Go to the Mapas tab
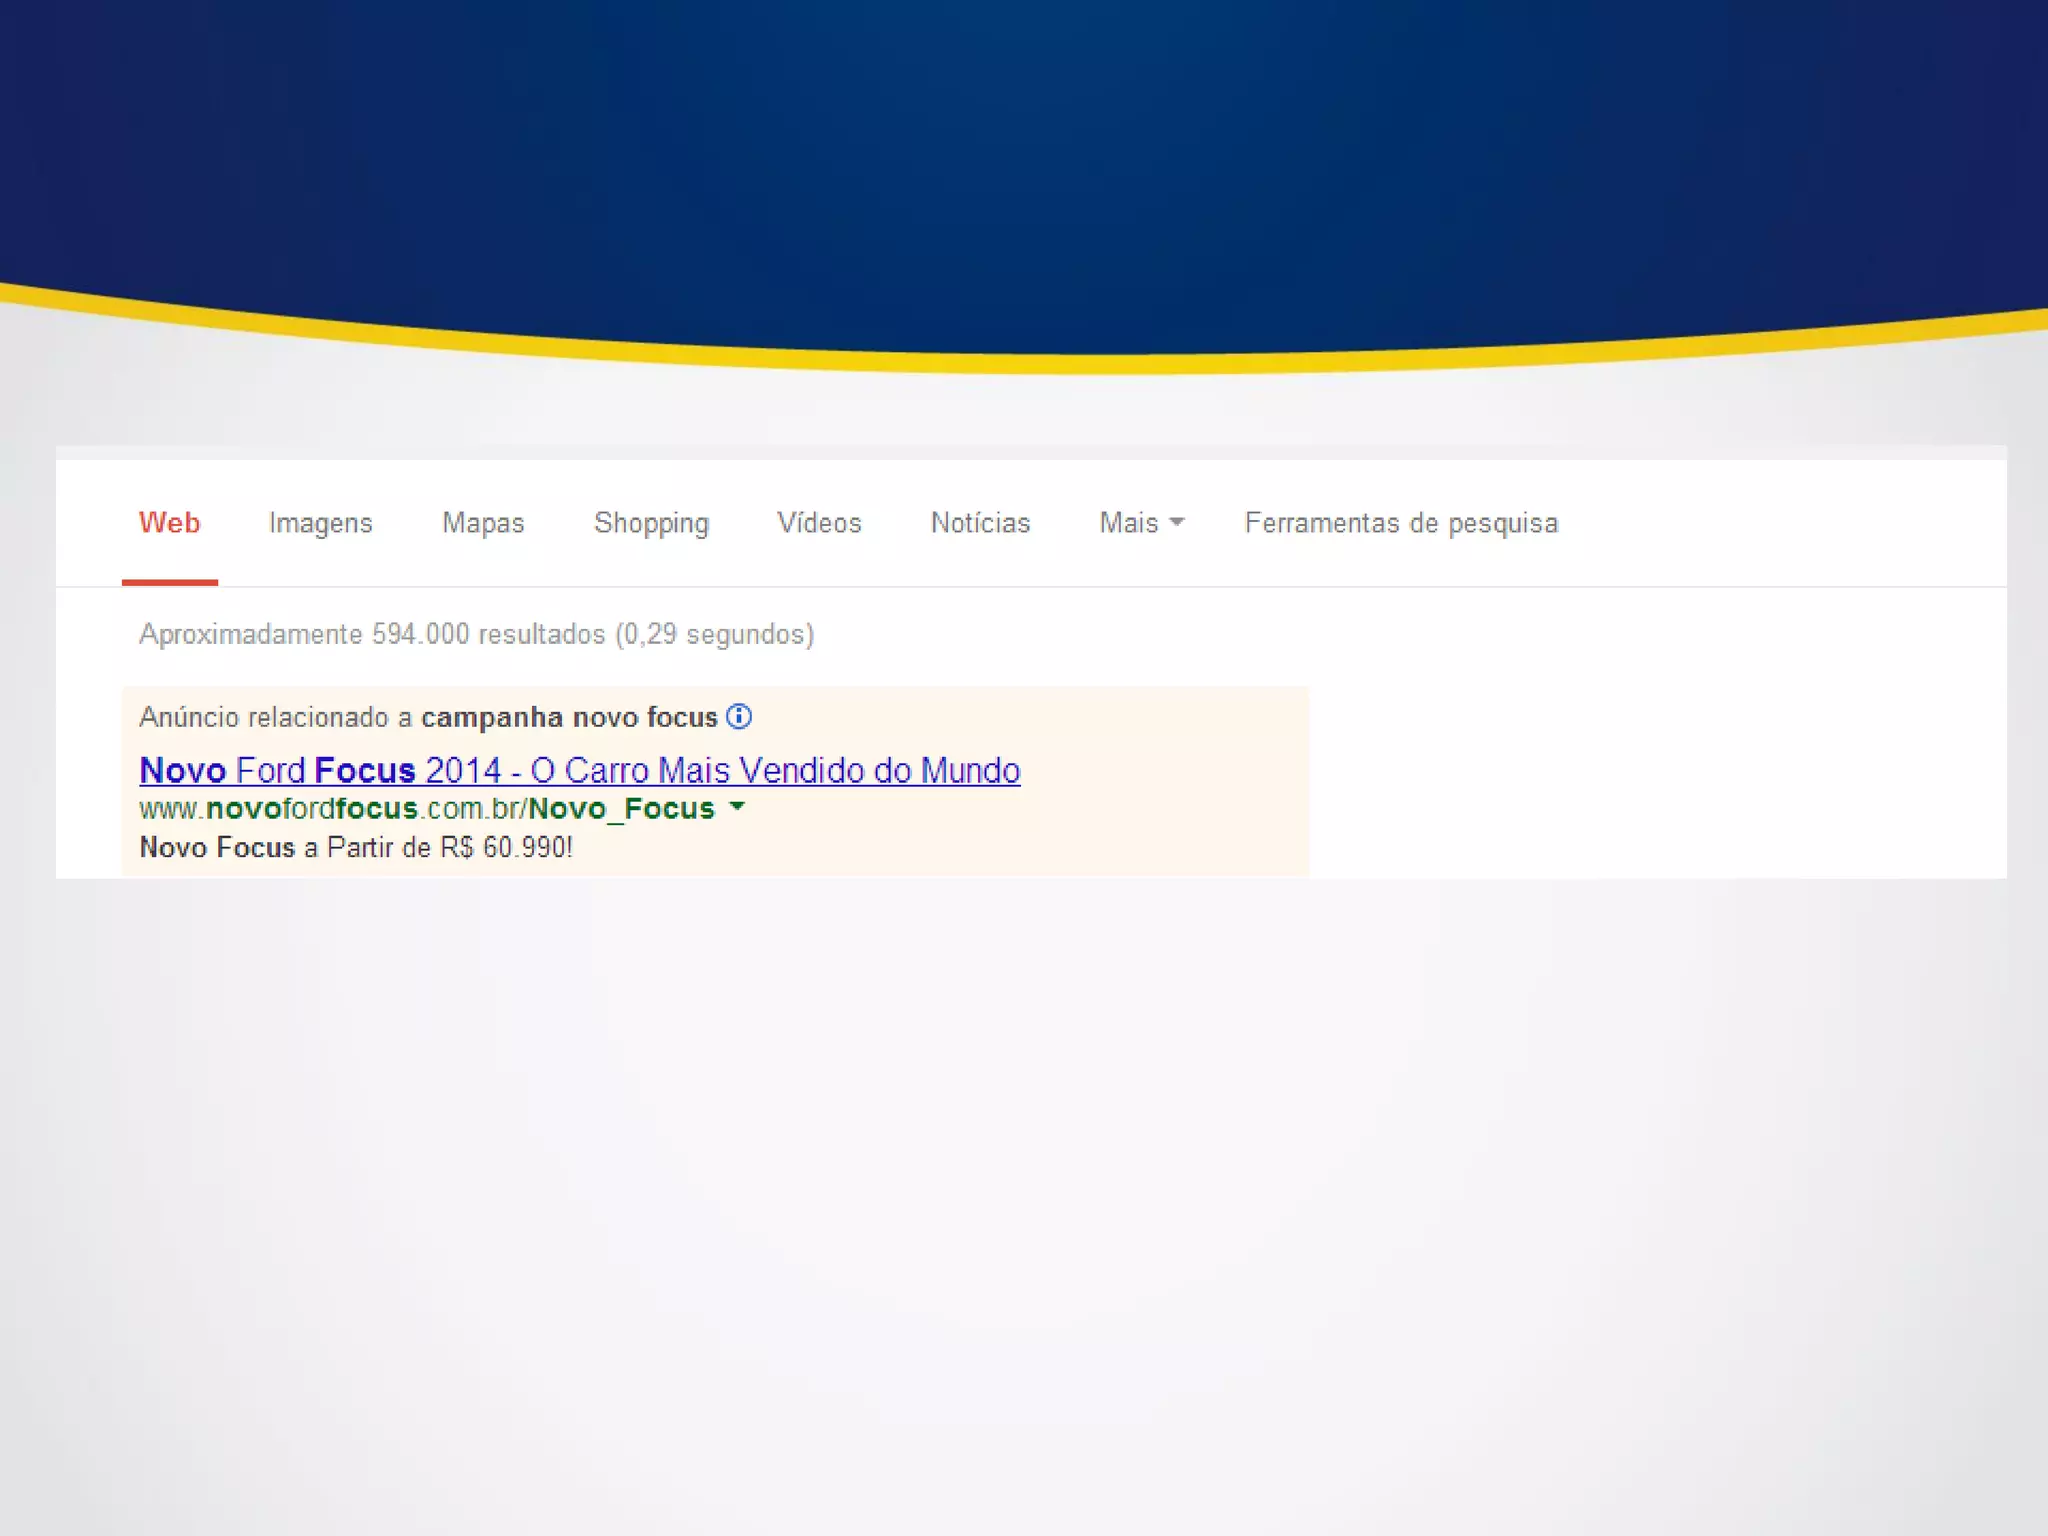This screenshot has width=2048, height=1536. coord(483,522)
